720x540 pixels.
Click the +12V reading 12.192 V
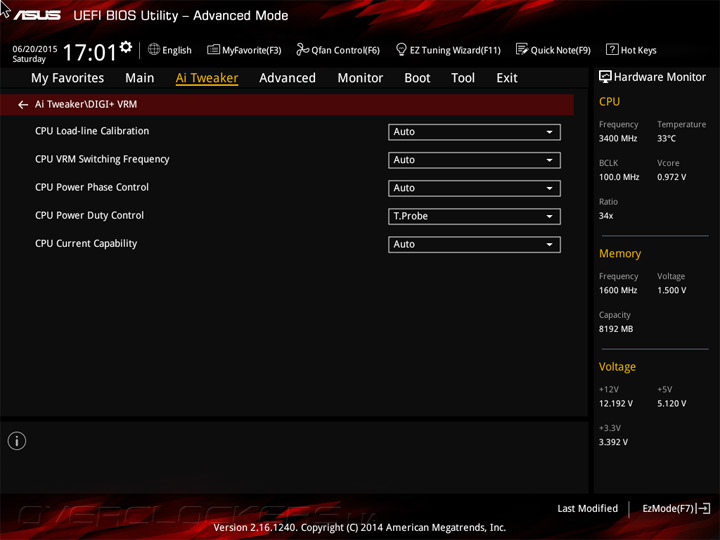(x=615, y=403)
